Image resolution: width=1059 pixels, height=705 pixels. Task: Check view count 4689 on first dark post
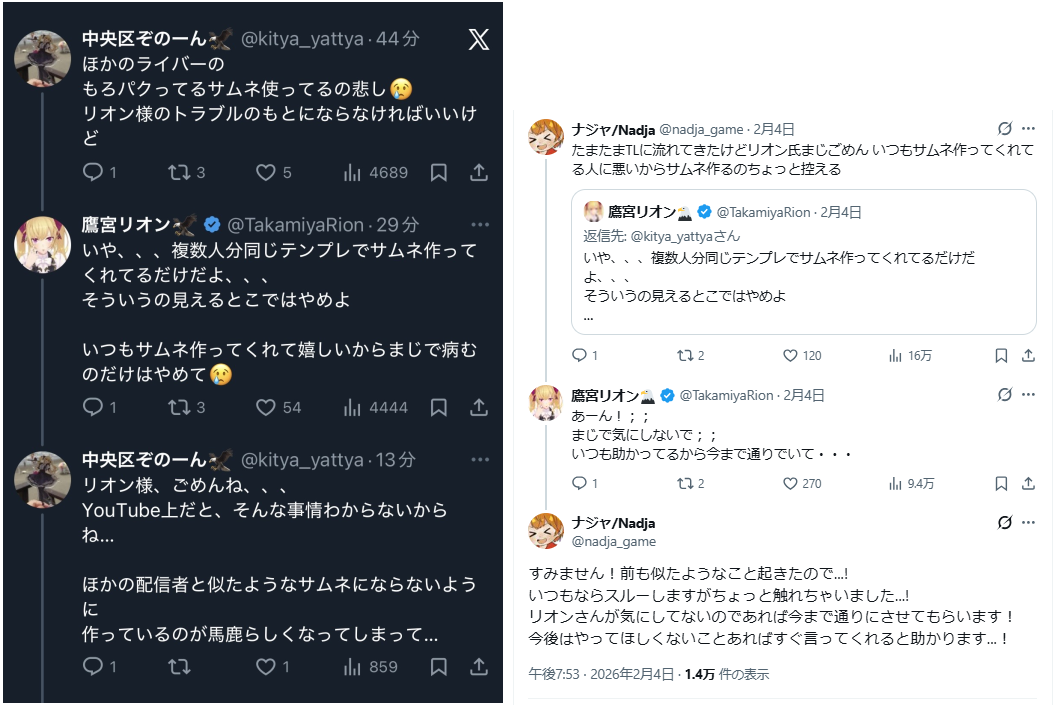click(x=375, y=172)
